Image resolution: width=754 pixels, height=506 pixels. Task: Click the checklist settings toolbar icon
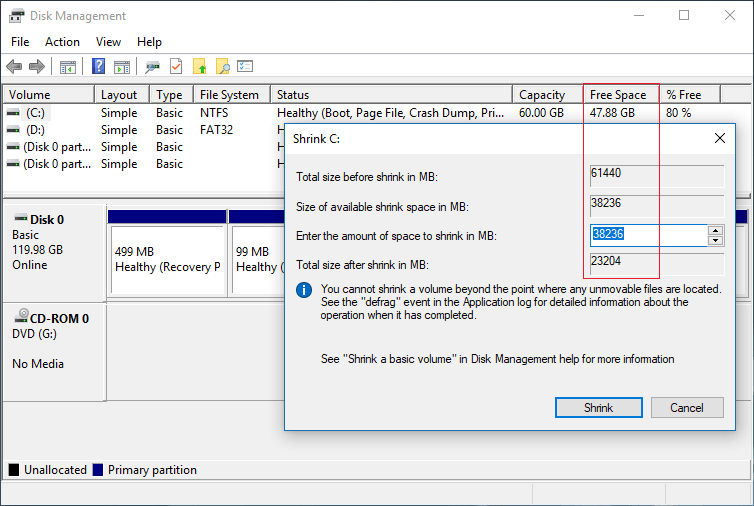click(245, 67)
